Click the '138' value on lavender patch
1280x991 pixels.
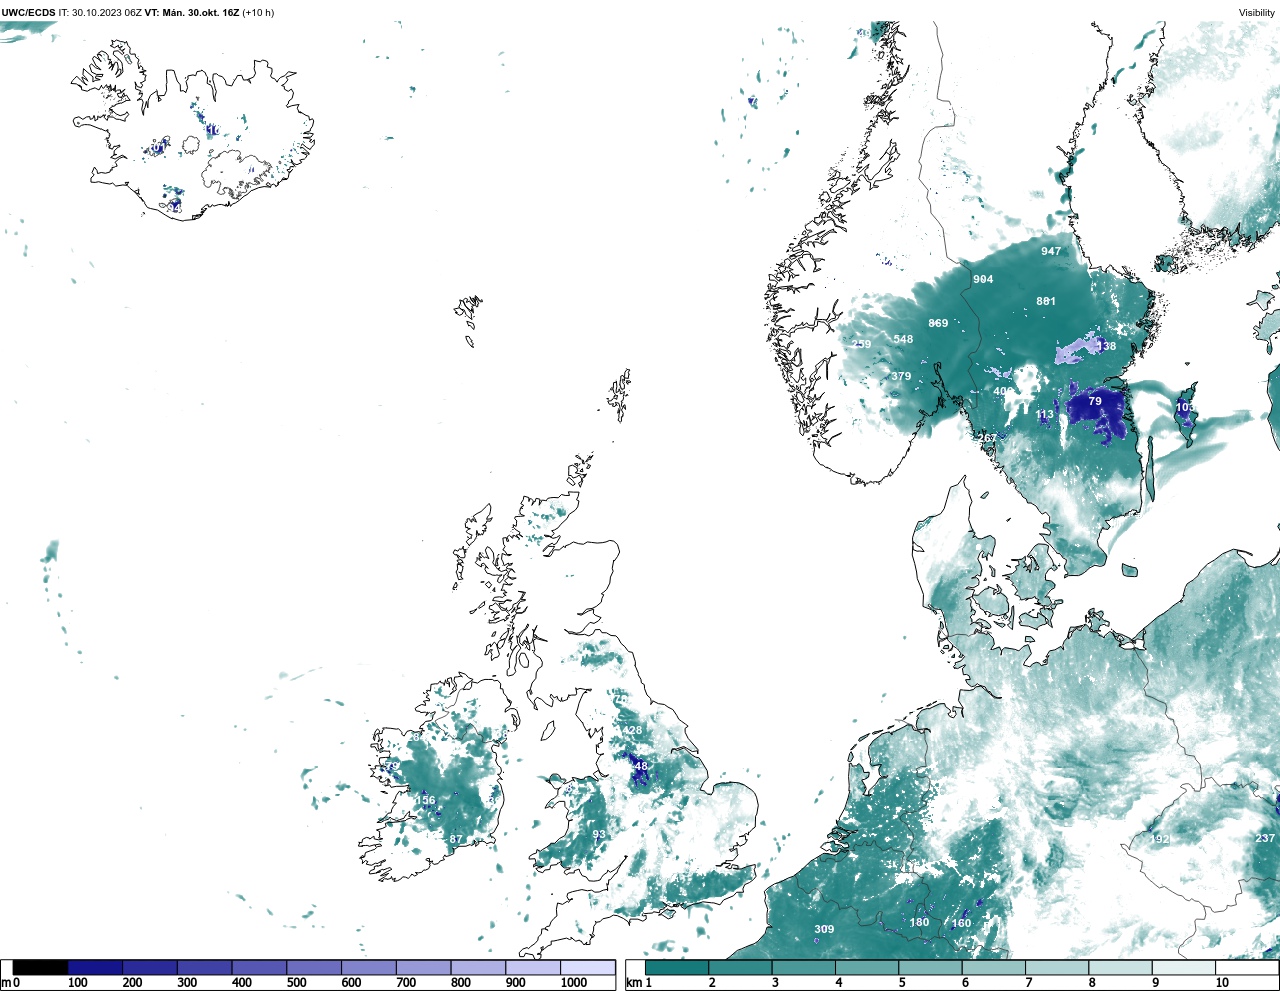pyautogui.click(x=1106, y=346)
